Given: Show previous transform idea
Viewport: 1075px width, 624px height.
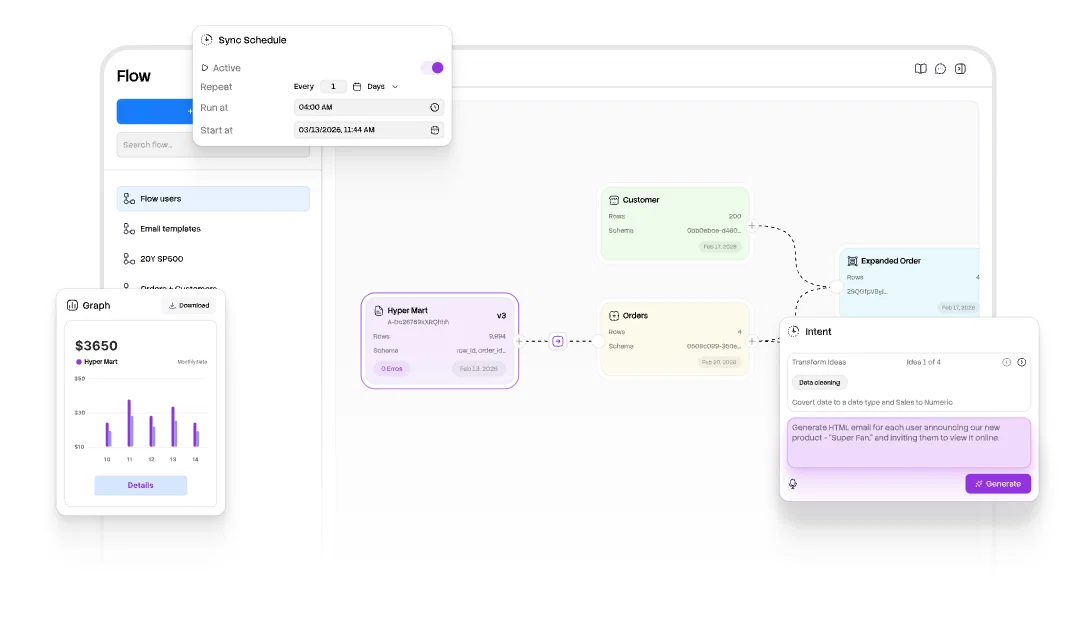Looking at the screenshot, I should coord(1006,362).
